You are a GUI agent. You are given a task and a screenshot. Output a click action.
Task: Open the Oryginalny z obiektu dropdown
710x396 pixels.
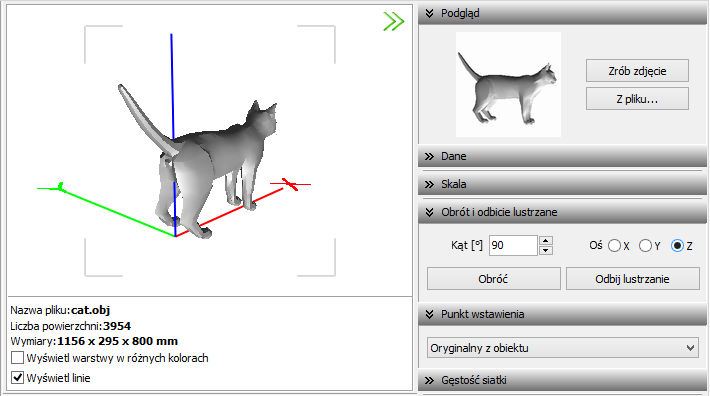click(562, 348)
